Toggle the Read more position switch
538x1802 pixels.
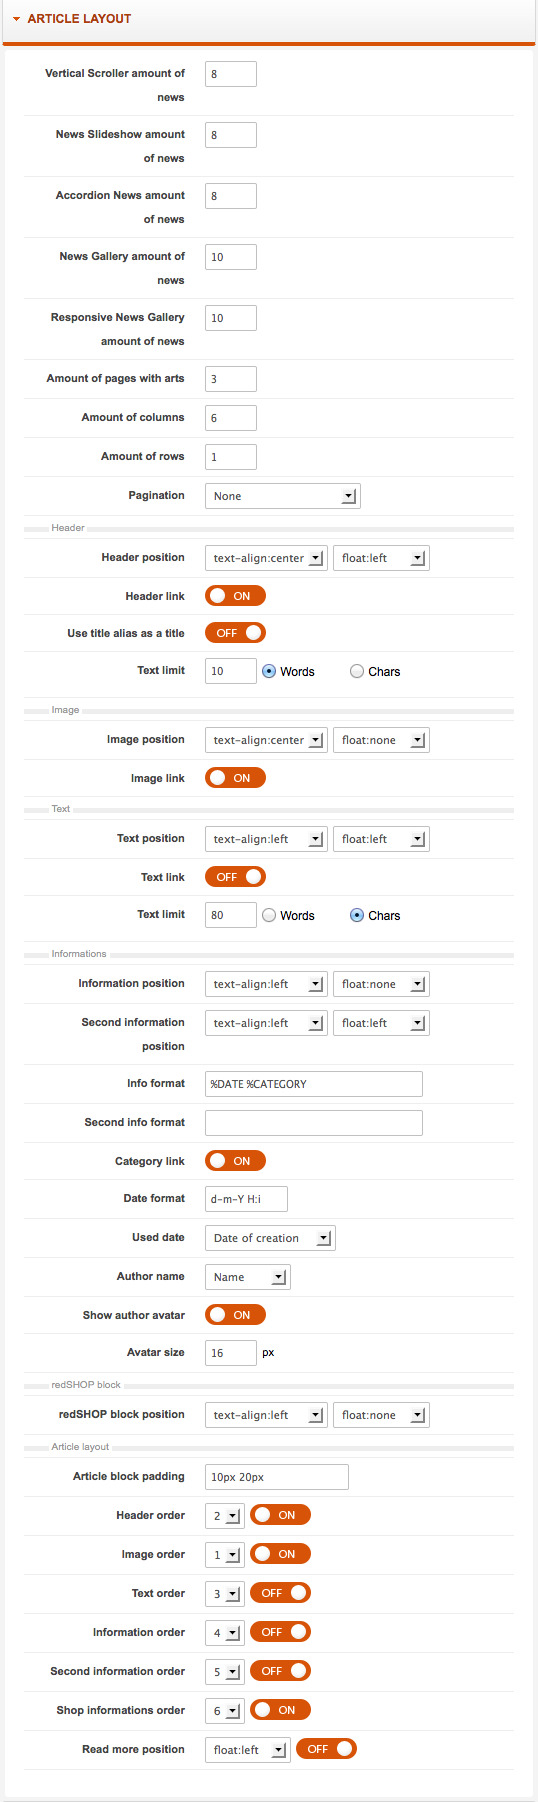(326, 1749)
